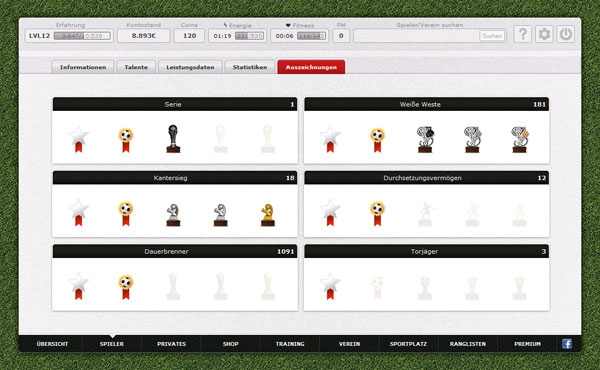Click the power logout icon
The height and width of the screenshot is (370, 600).
(x=566, y=34)
